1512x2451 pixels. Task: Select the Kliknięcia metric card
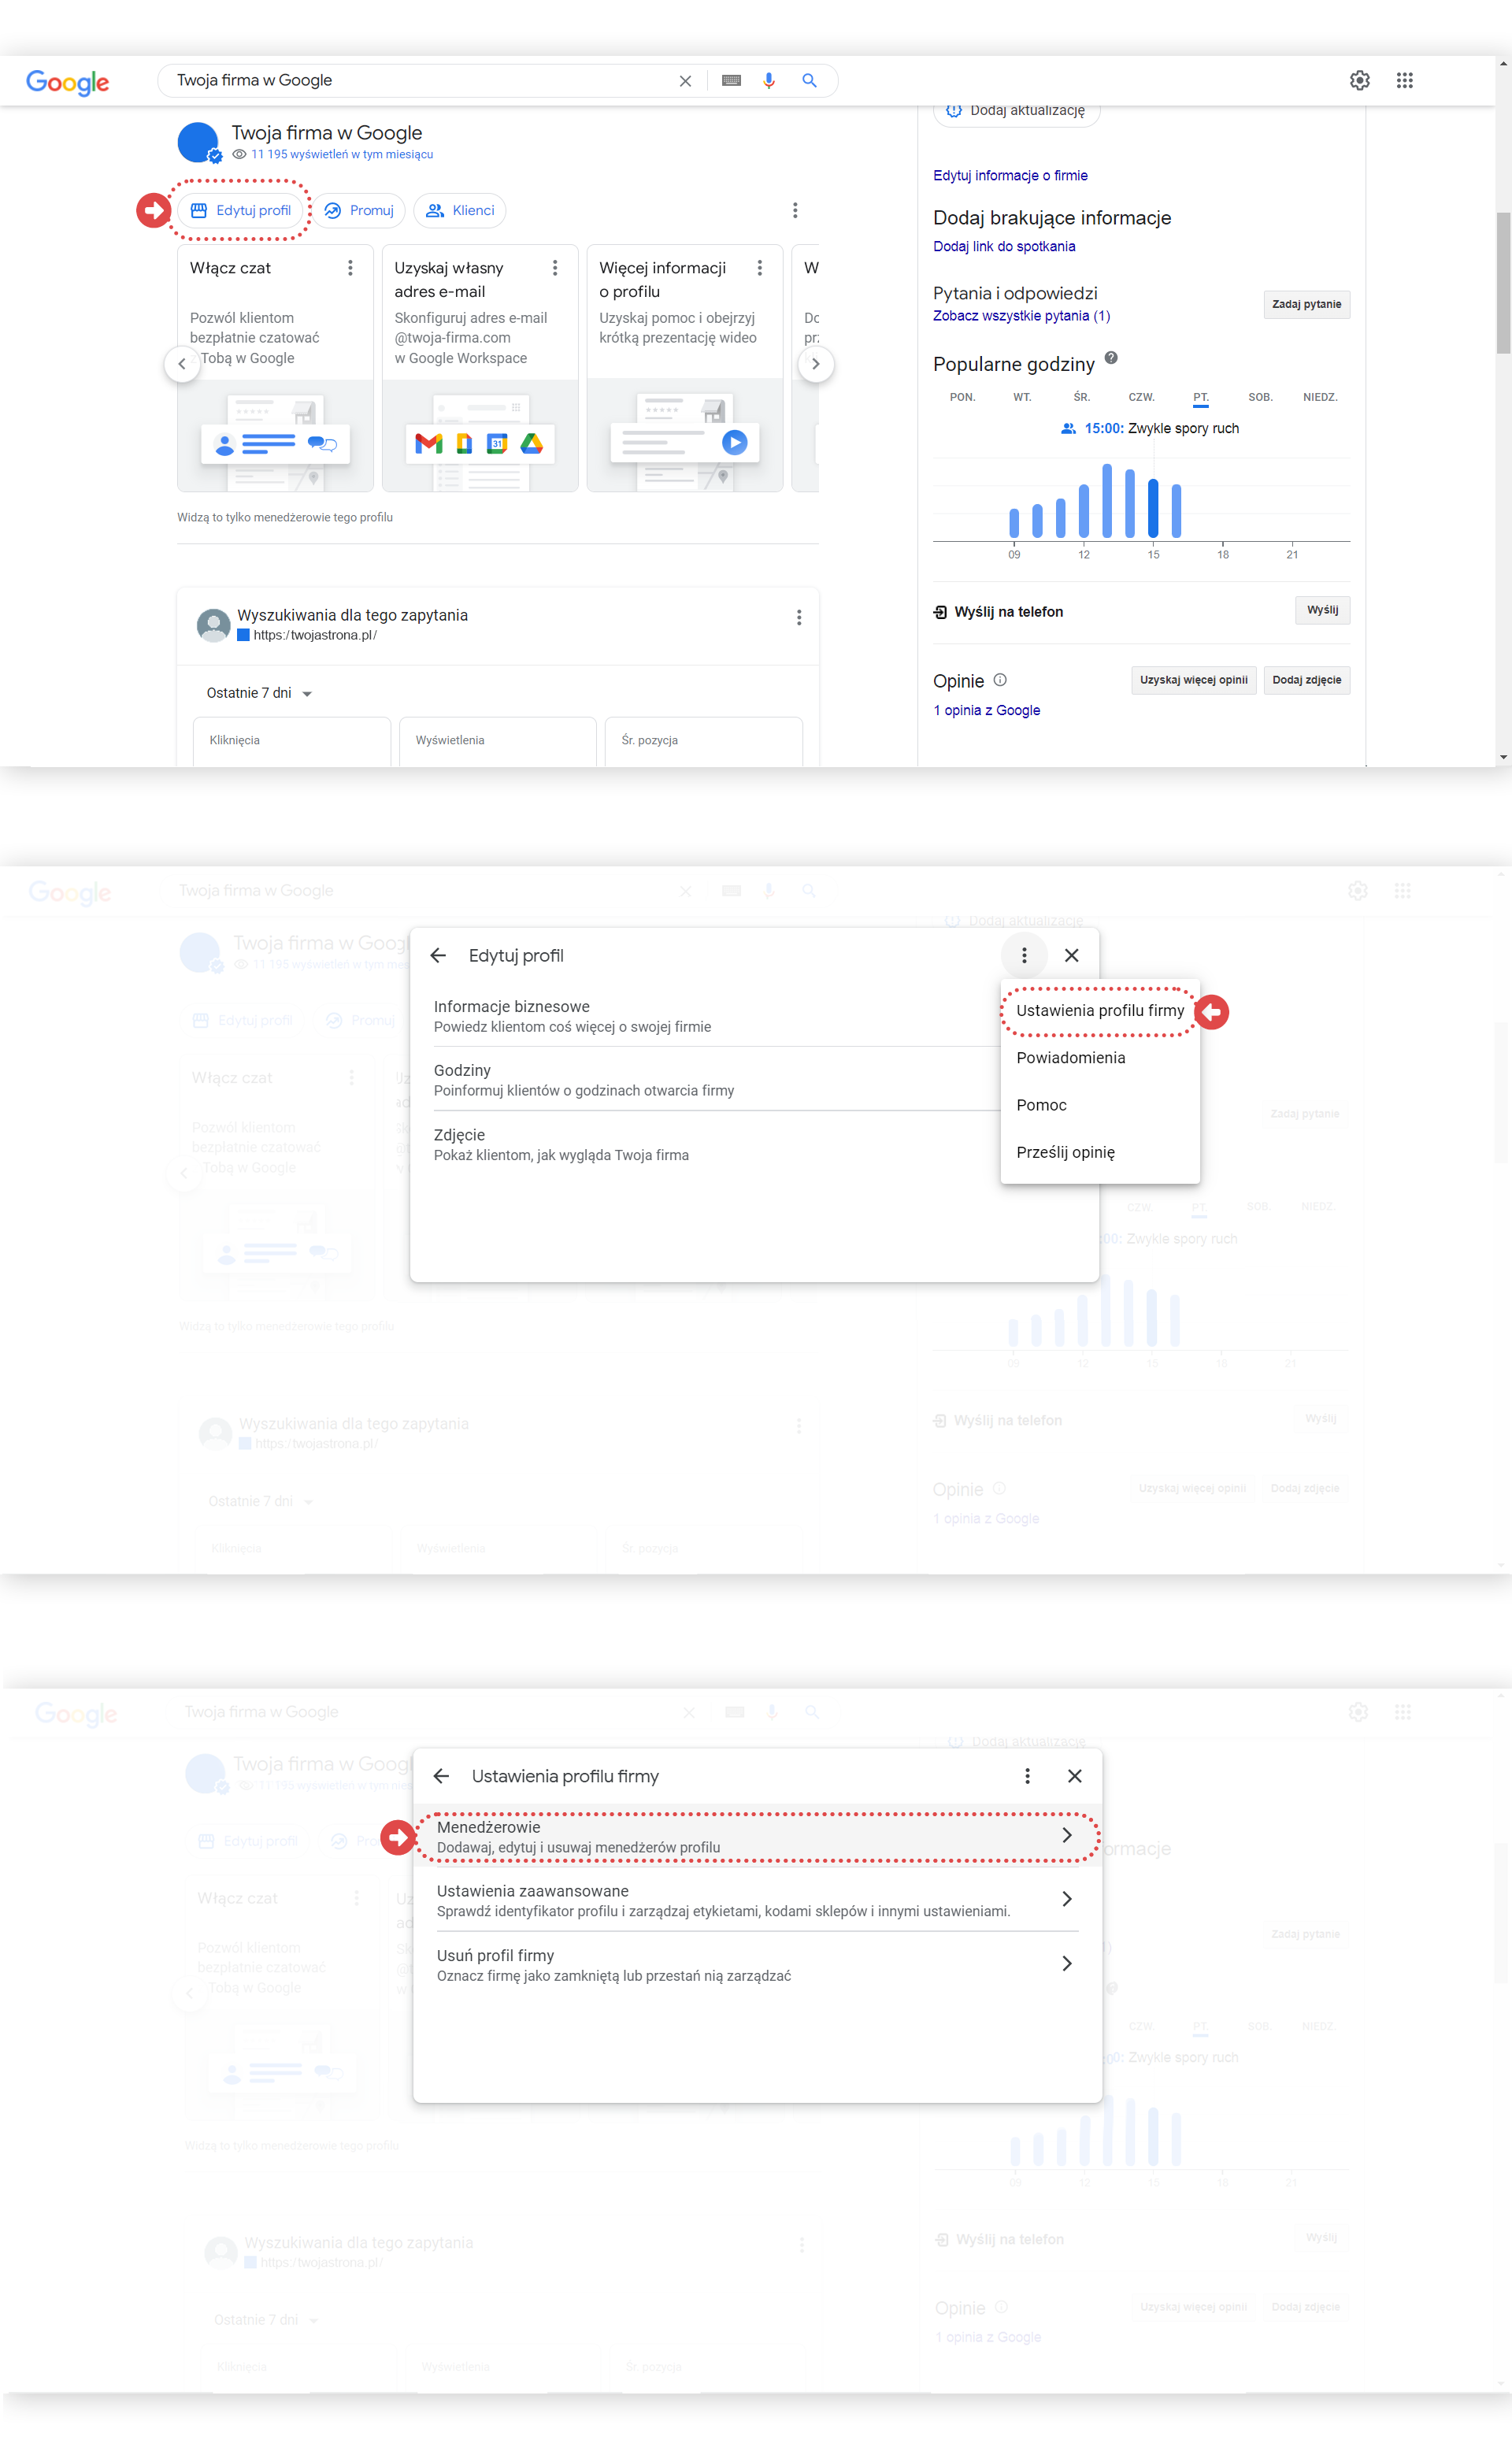(292, 742)
